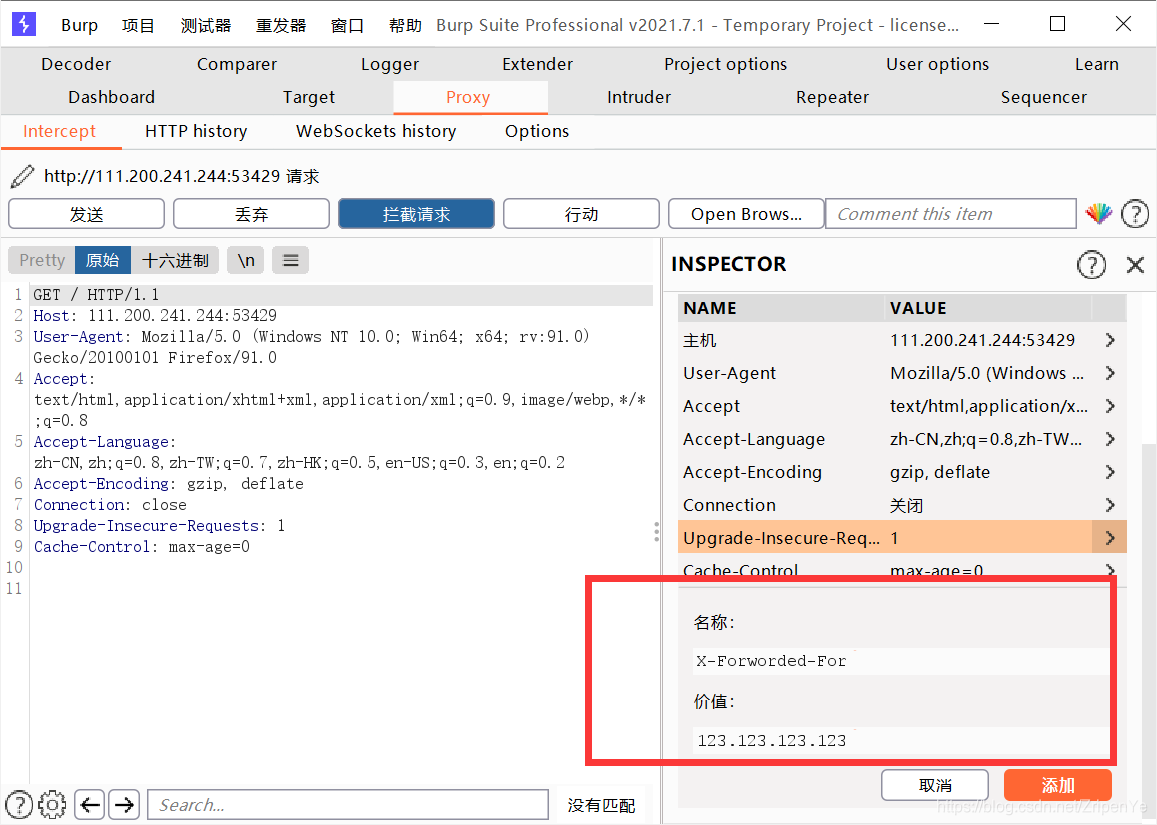Close the Inspector panel with X icon
The width and height of the screenshot is (1157, 825).
[1135, 264]
